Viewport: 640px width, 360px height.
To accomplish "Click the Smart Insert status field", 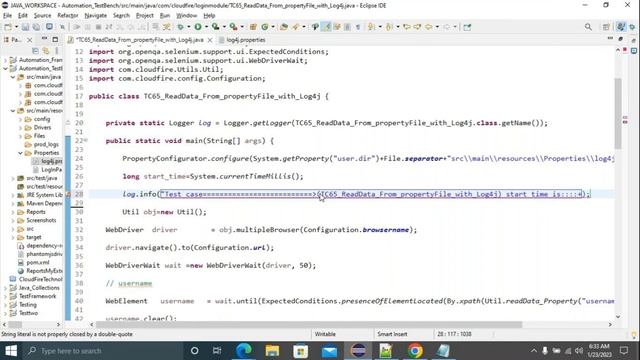I will pyautogui.click(x=392, y=334).
